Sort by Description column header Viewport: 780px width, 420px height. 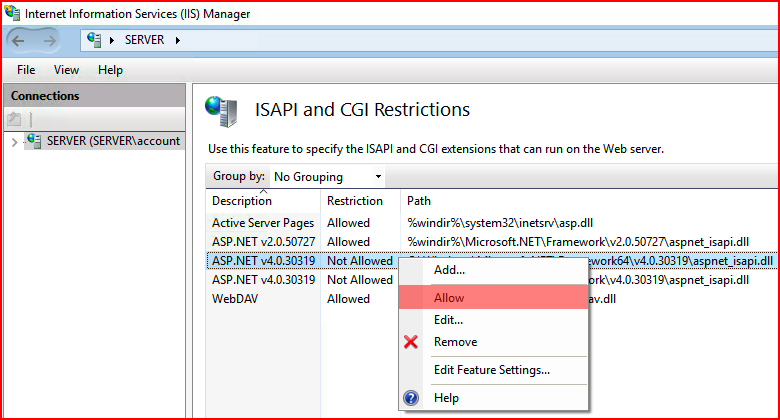(263, 201)
